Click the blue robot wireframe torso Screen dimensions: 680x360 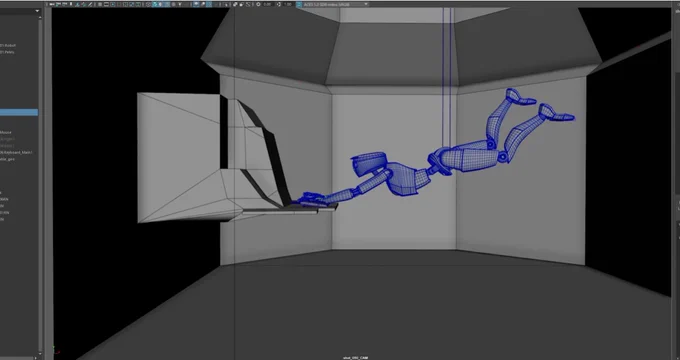403,179
